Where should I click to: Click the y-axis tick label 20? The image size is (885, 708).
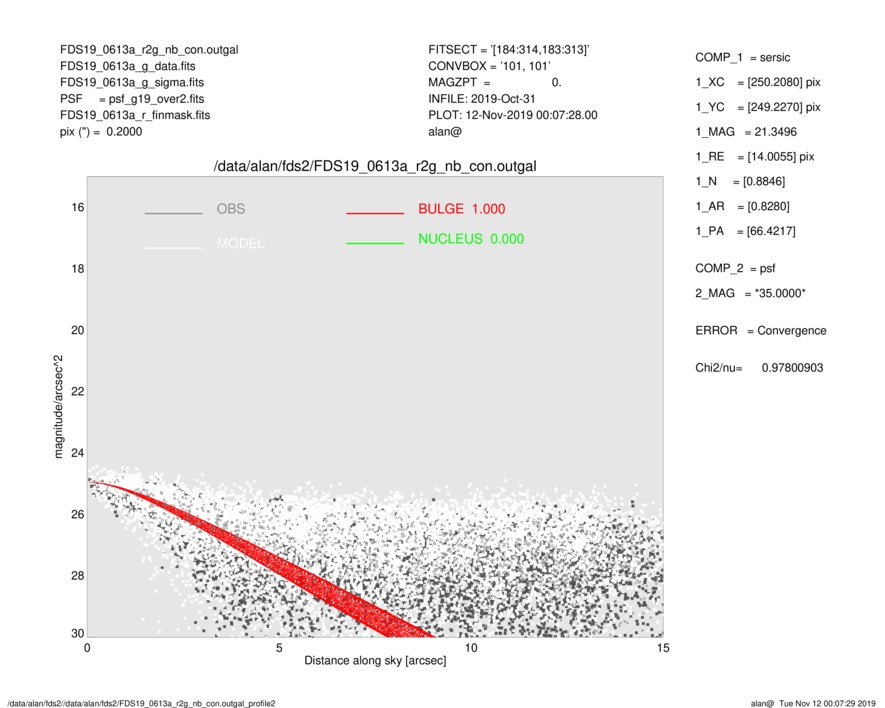[77, 330]
